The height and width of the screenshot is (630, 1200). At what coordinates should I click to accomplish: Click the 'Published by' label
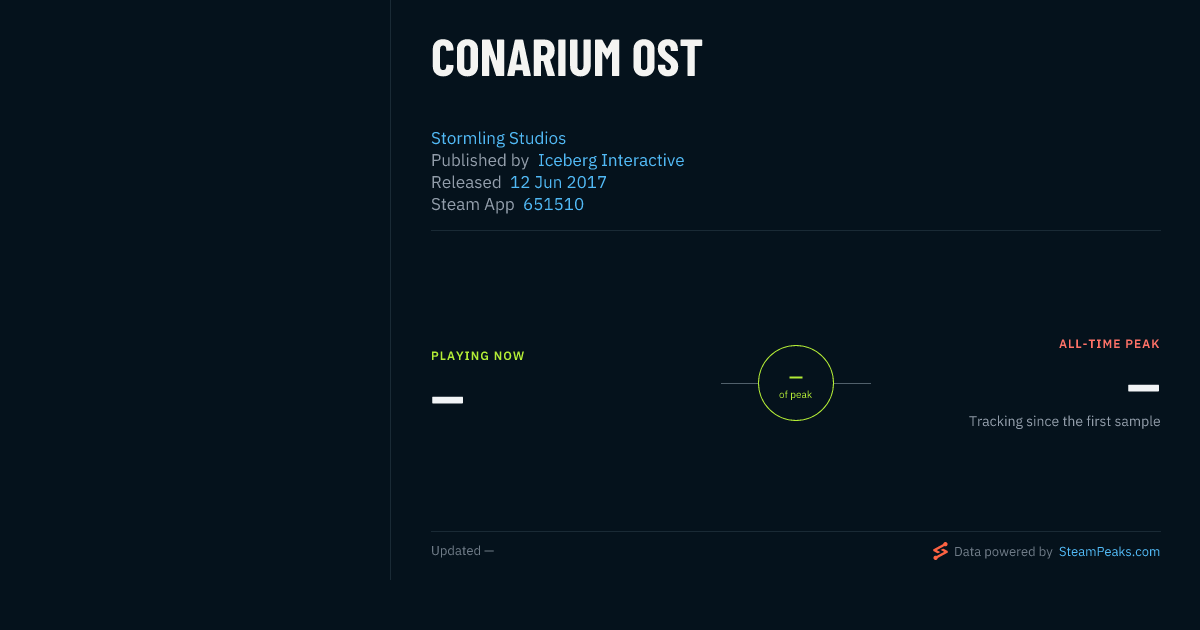tap(480, 160)
